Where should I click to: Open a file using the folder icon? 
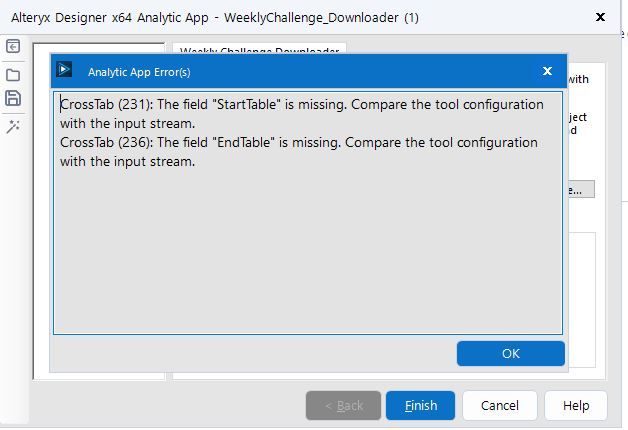click(x=13, y=74)
